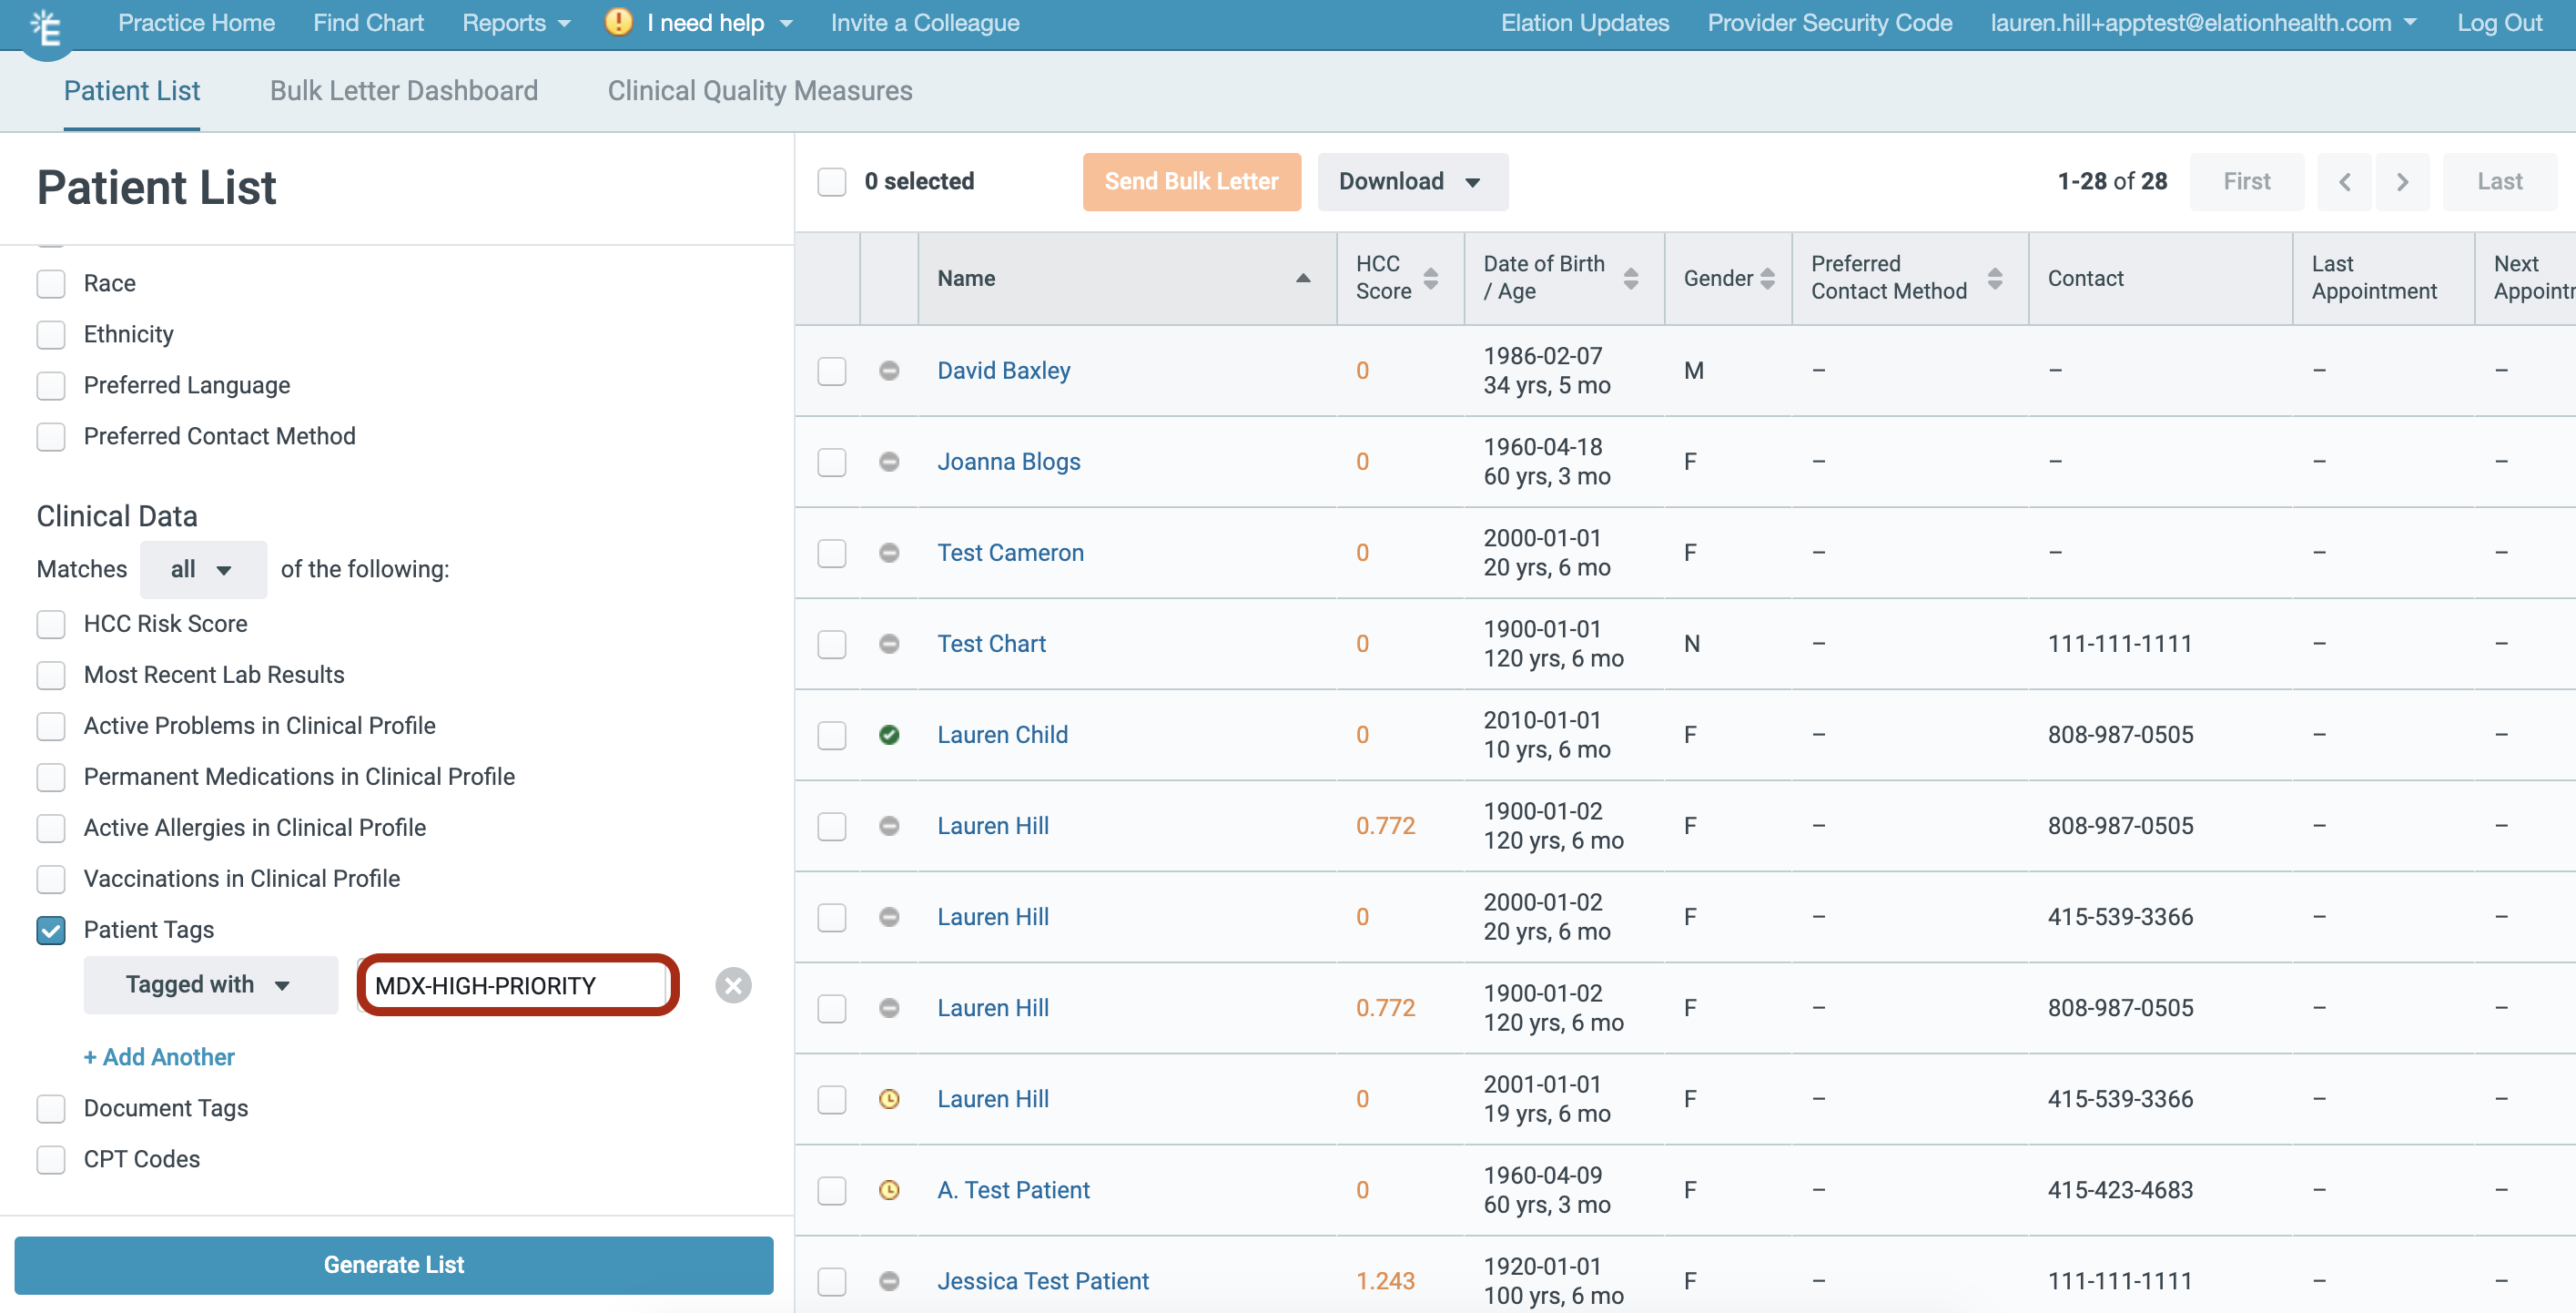This screenshot has height=1313, width=2576.
Task: Click clock status icon for A. Test Patient
Action: (x=888, y=1190)
